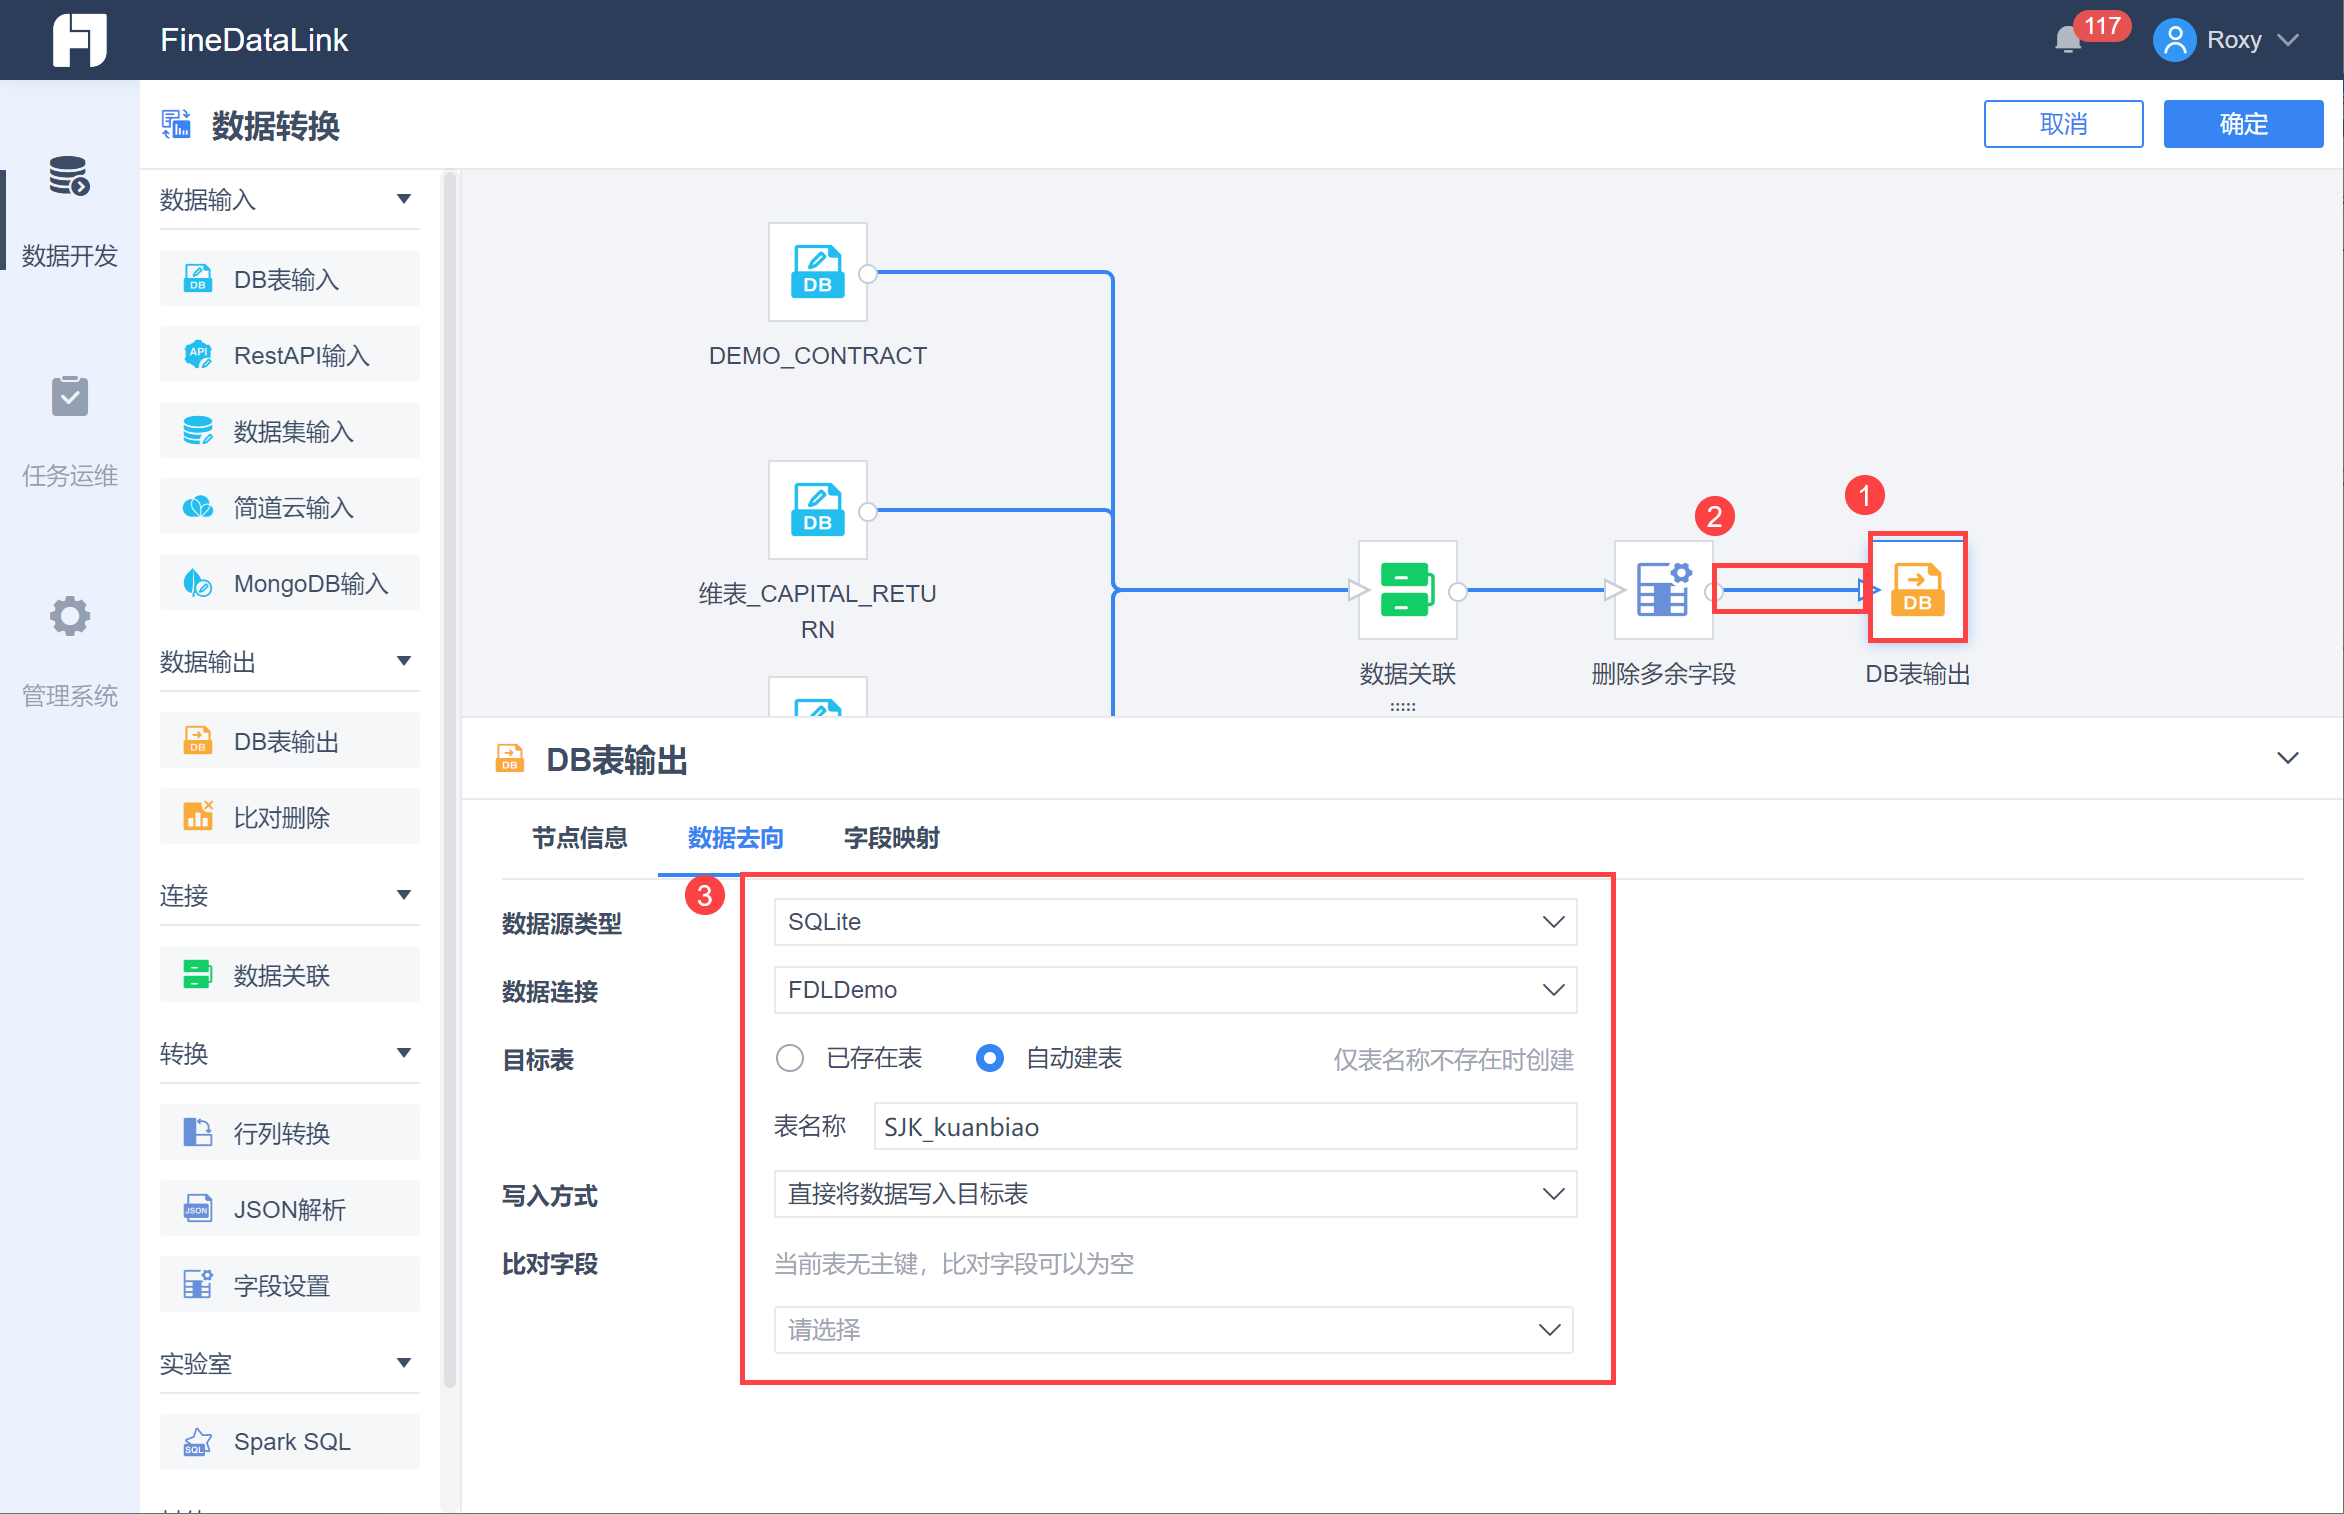
Task: Click the 表名称 input field
Action: coord(1224,1127)
